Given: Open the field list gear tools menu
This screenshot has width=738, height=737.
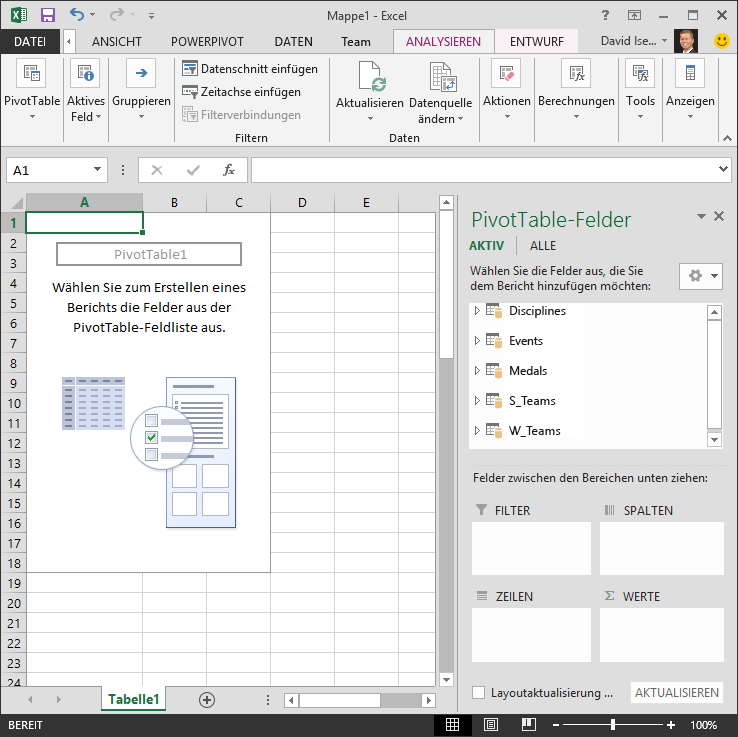Looking at the screenshot, I should [701, 276].
